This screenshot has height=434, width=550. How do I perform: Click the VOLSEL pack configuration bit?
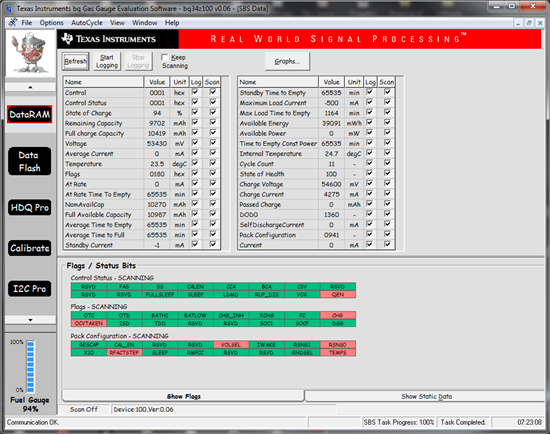[x=231, y=345]
